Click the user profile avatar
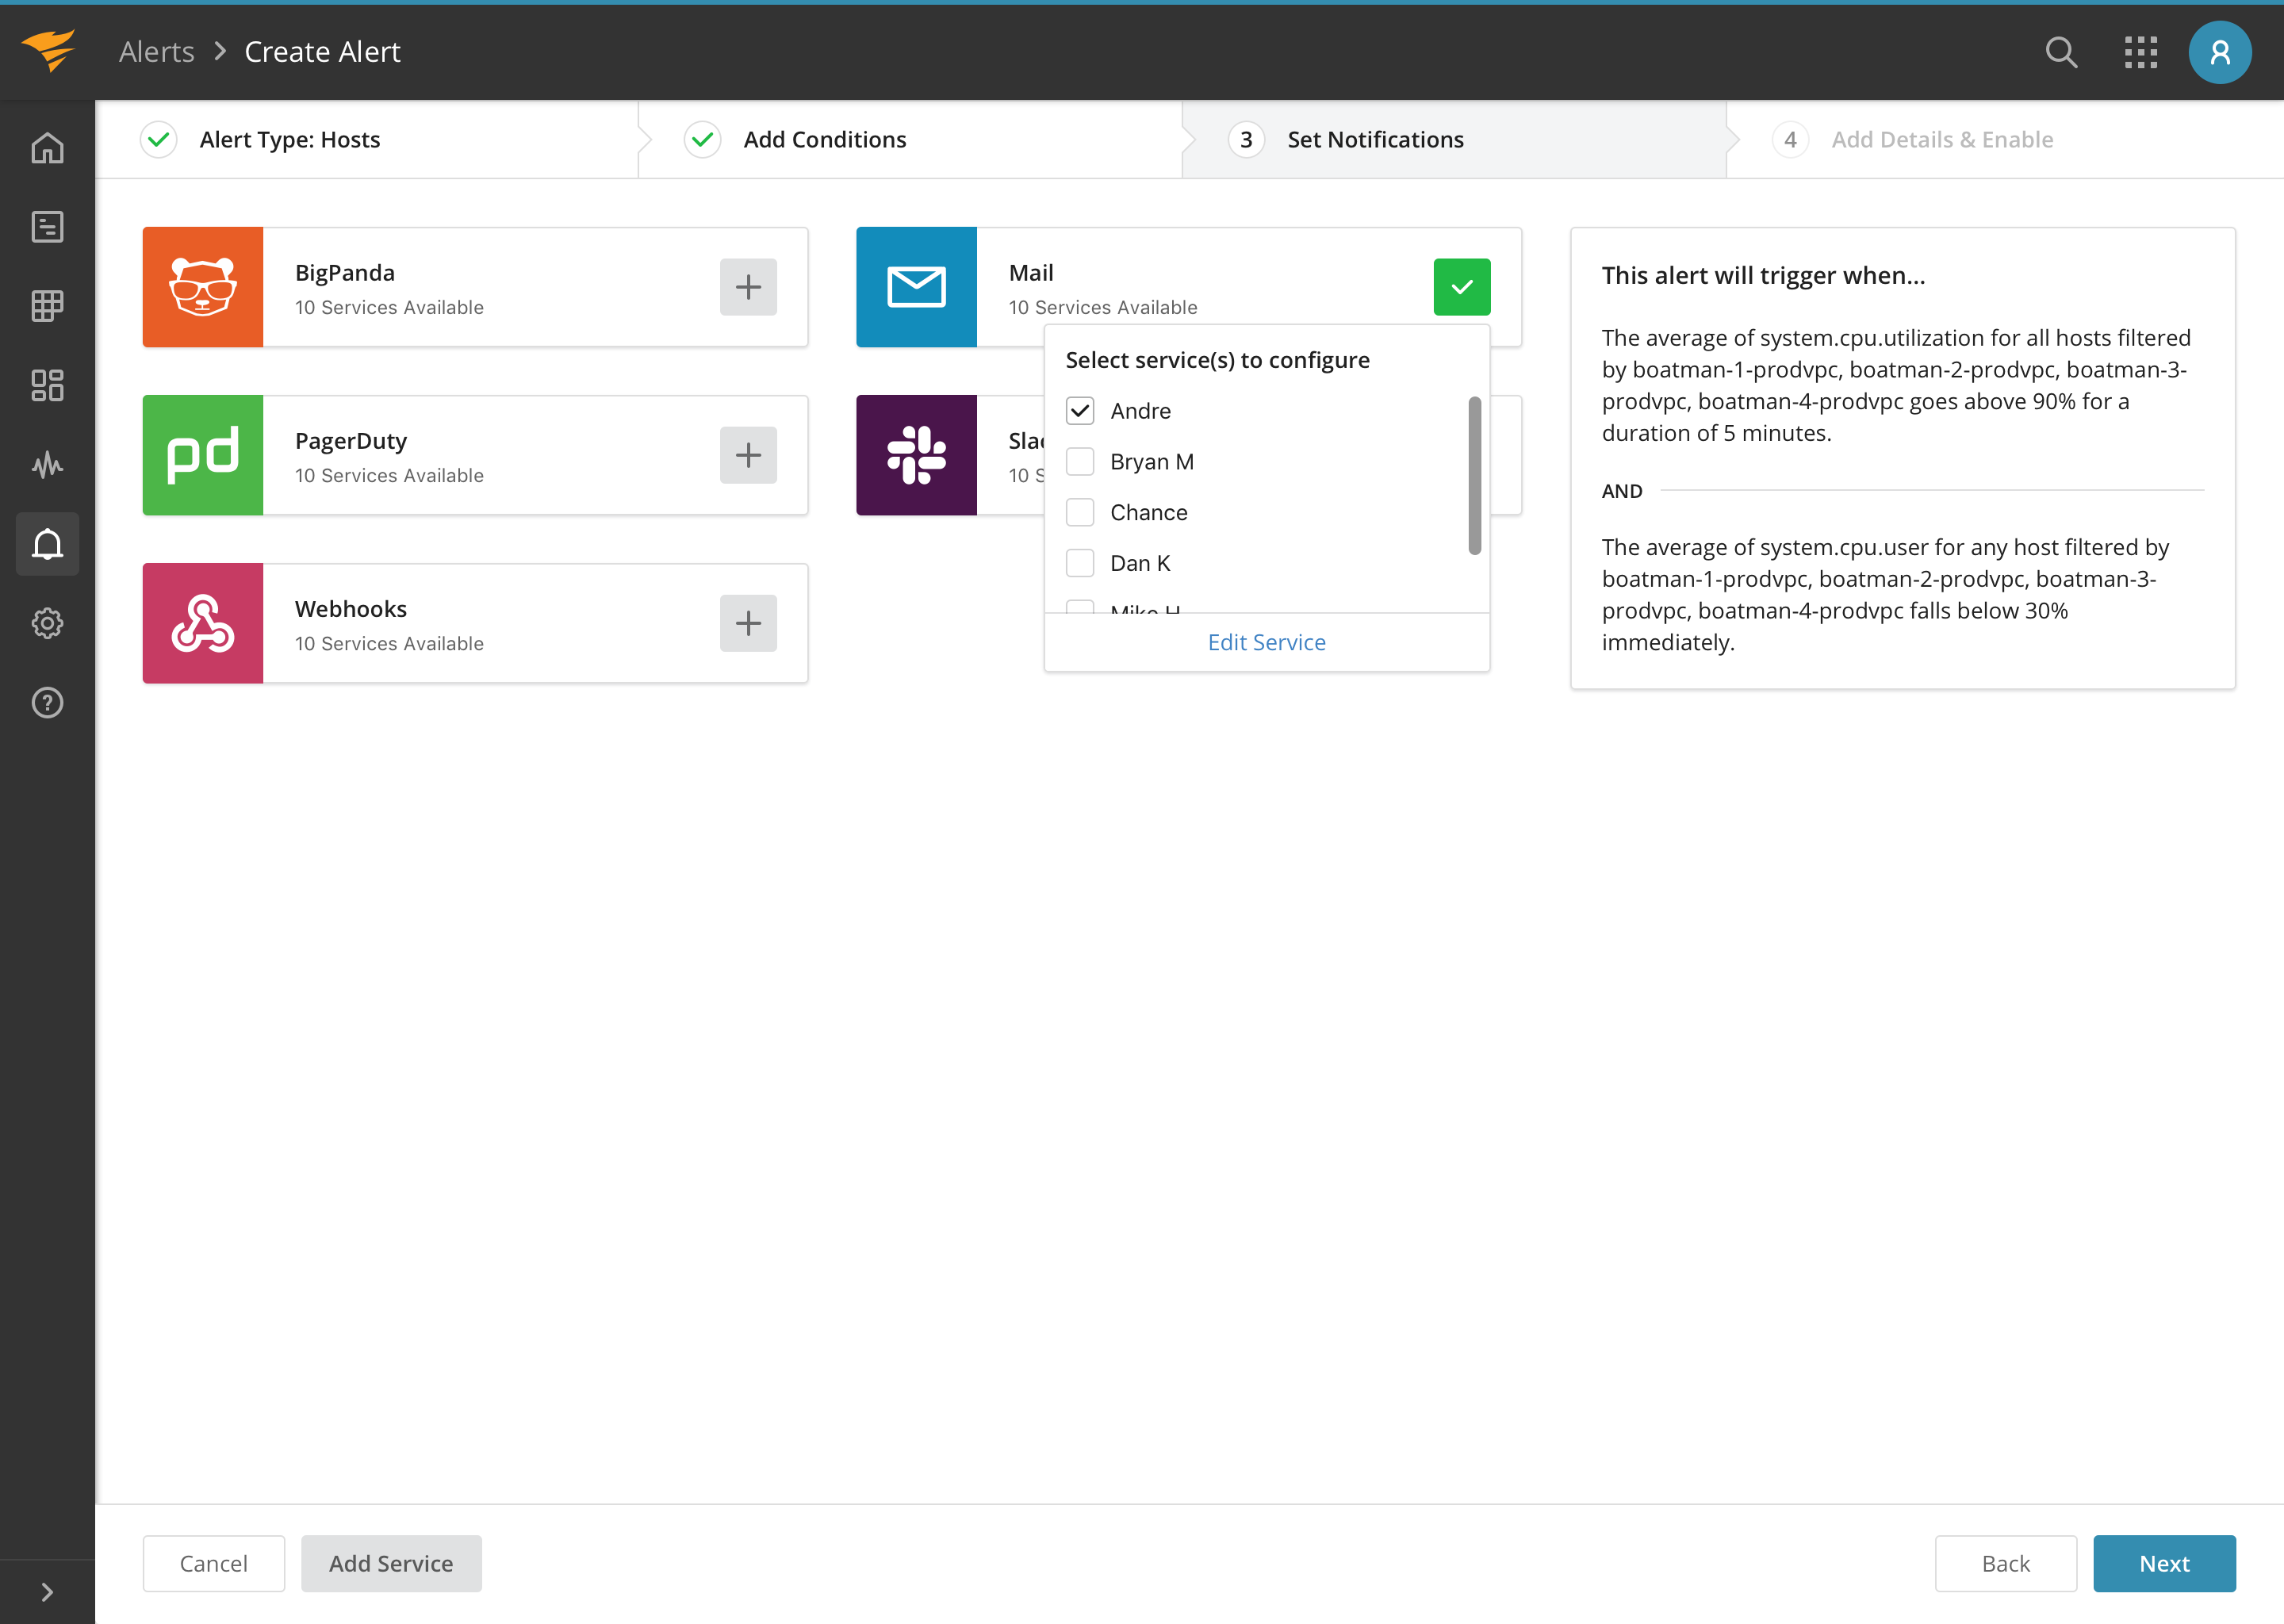This screenshot has width=2284, height=1624. pos(2219,52)
